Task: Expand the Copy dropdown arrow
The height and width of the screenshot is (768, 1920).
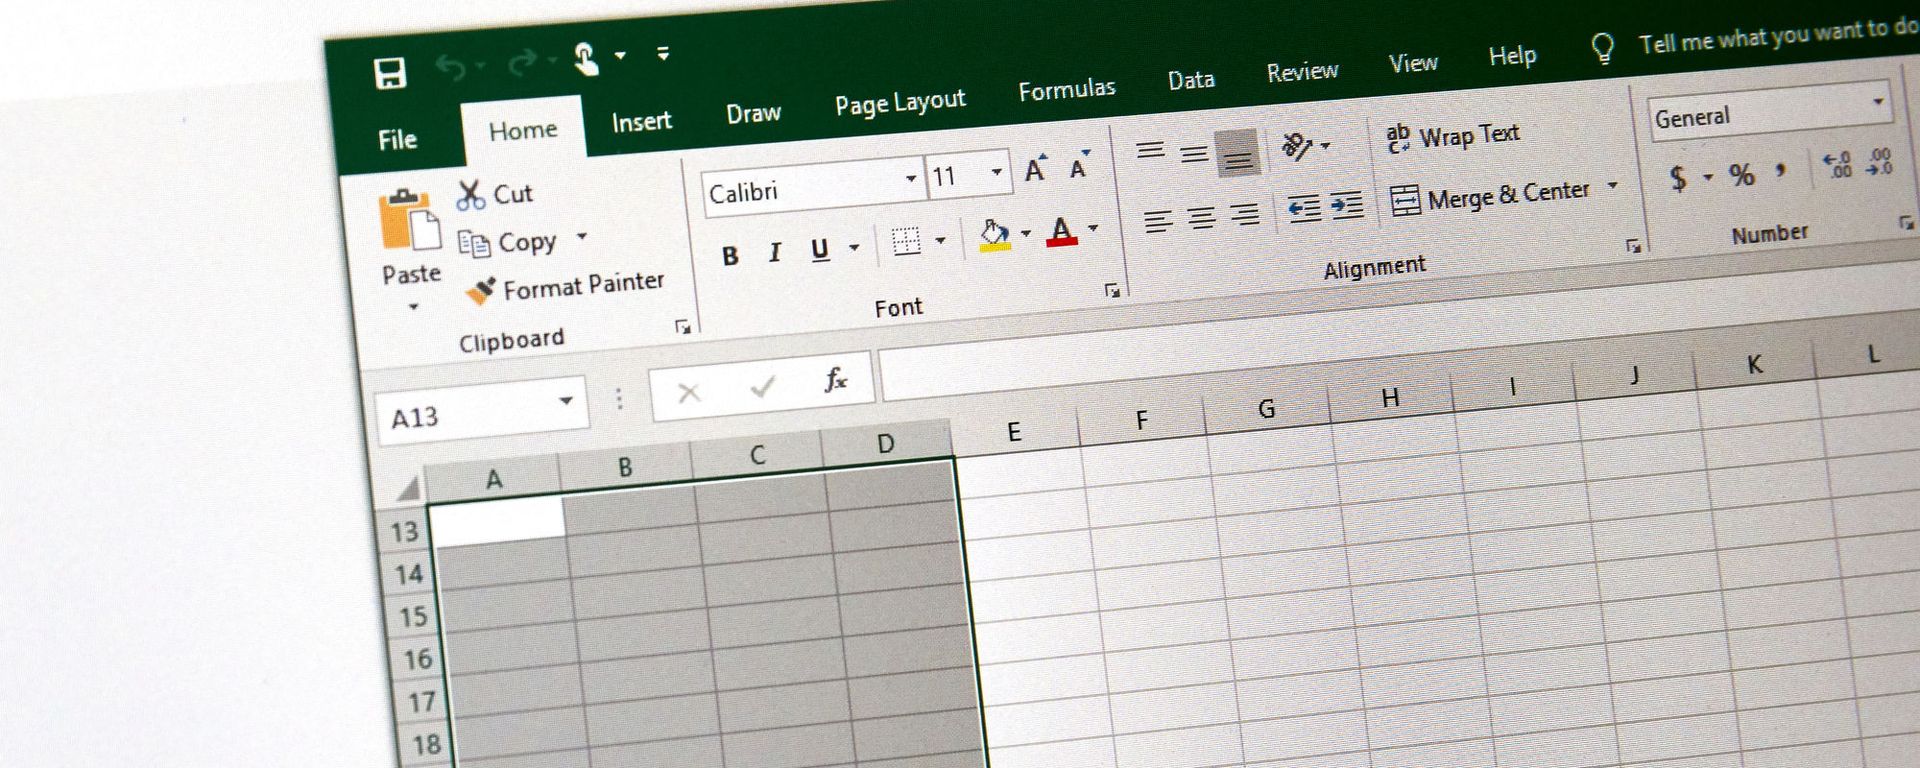Action: [x=581, y=237]
